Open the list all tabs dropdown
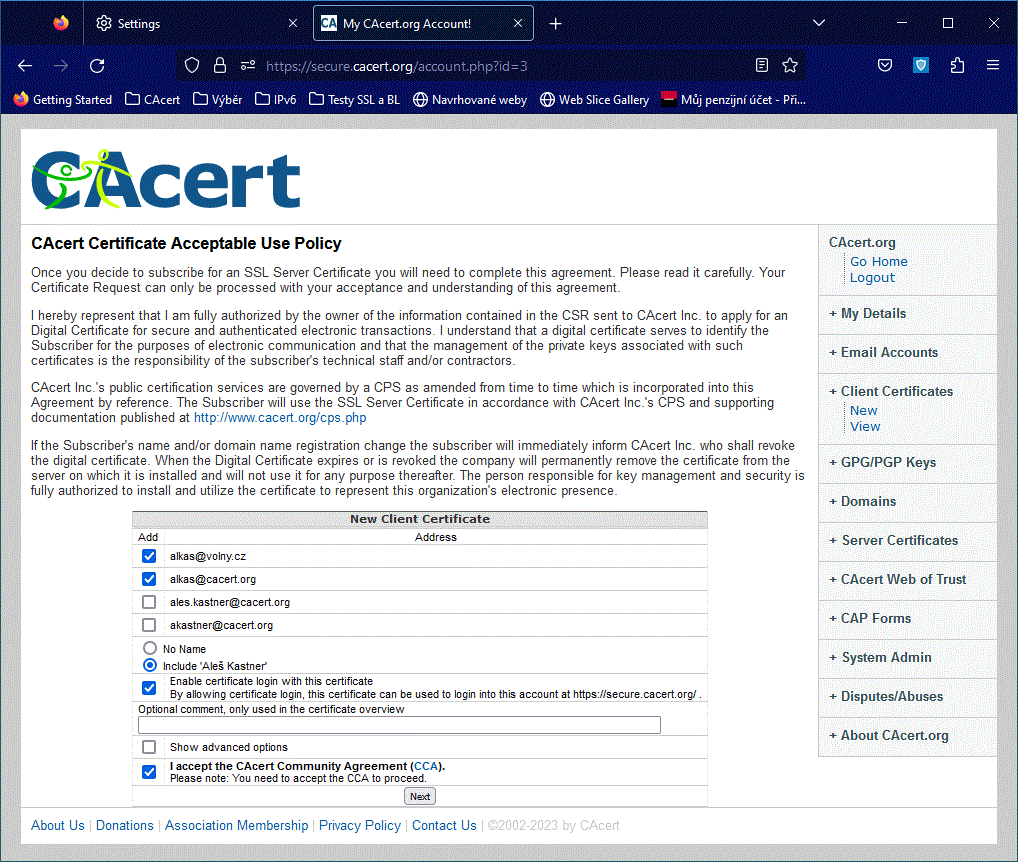 [818, 23]
